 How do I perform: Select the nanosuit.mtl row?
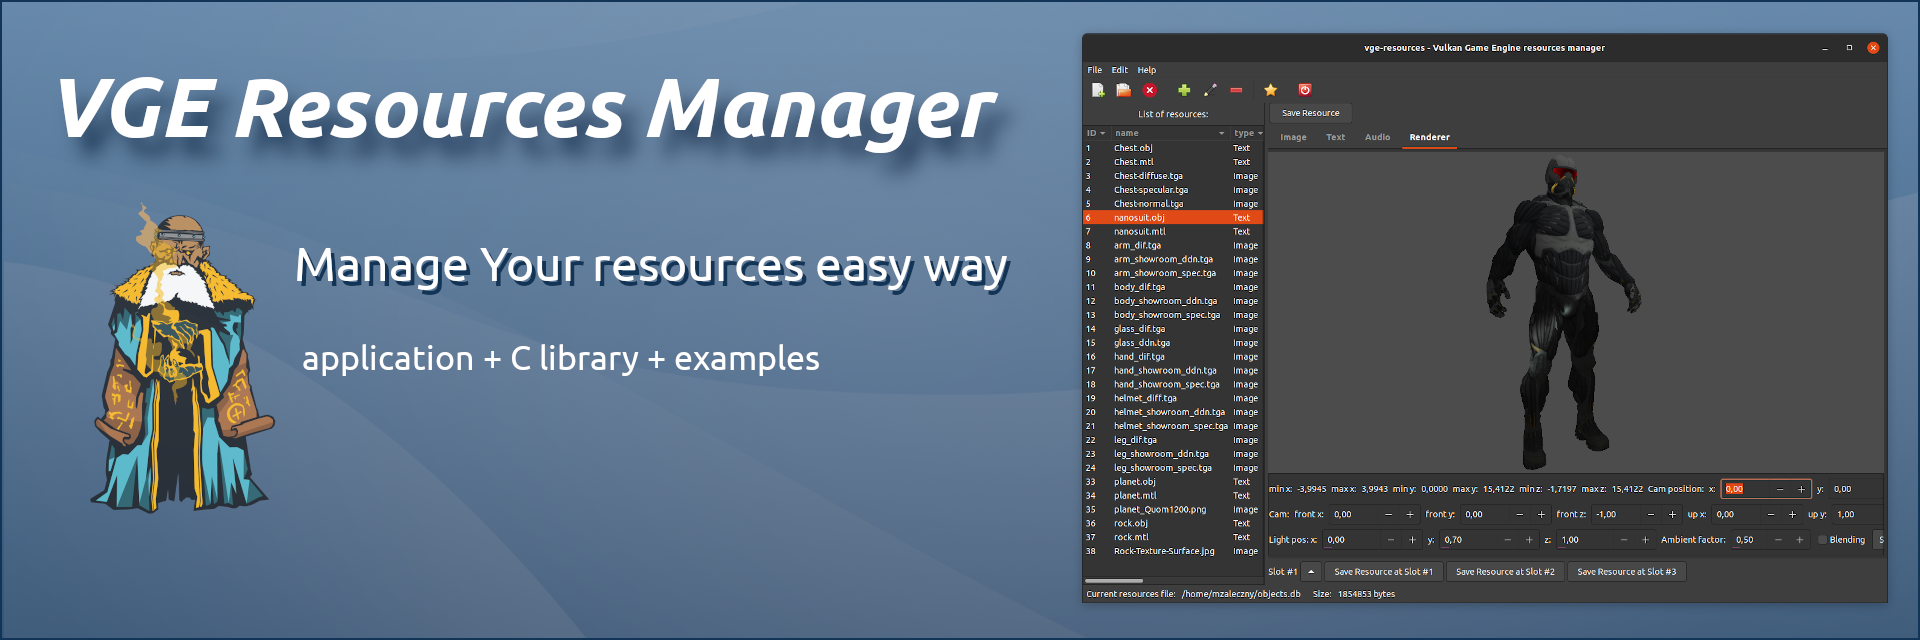(x=1173, y=231)
